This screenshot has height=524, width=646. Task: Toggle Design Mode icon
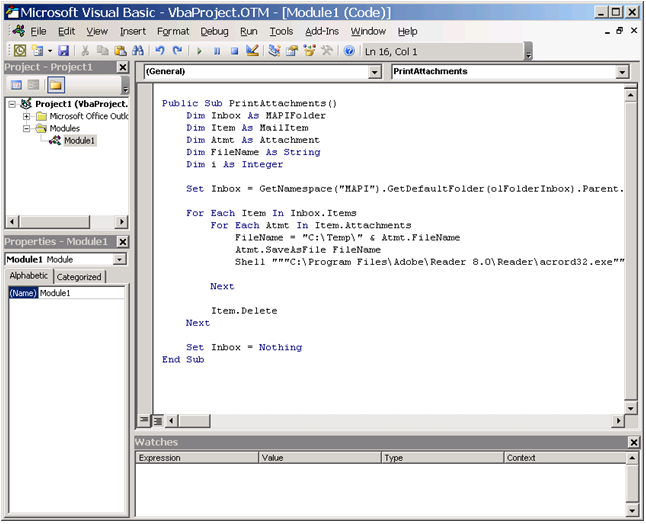252,51
